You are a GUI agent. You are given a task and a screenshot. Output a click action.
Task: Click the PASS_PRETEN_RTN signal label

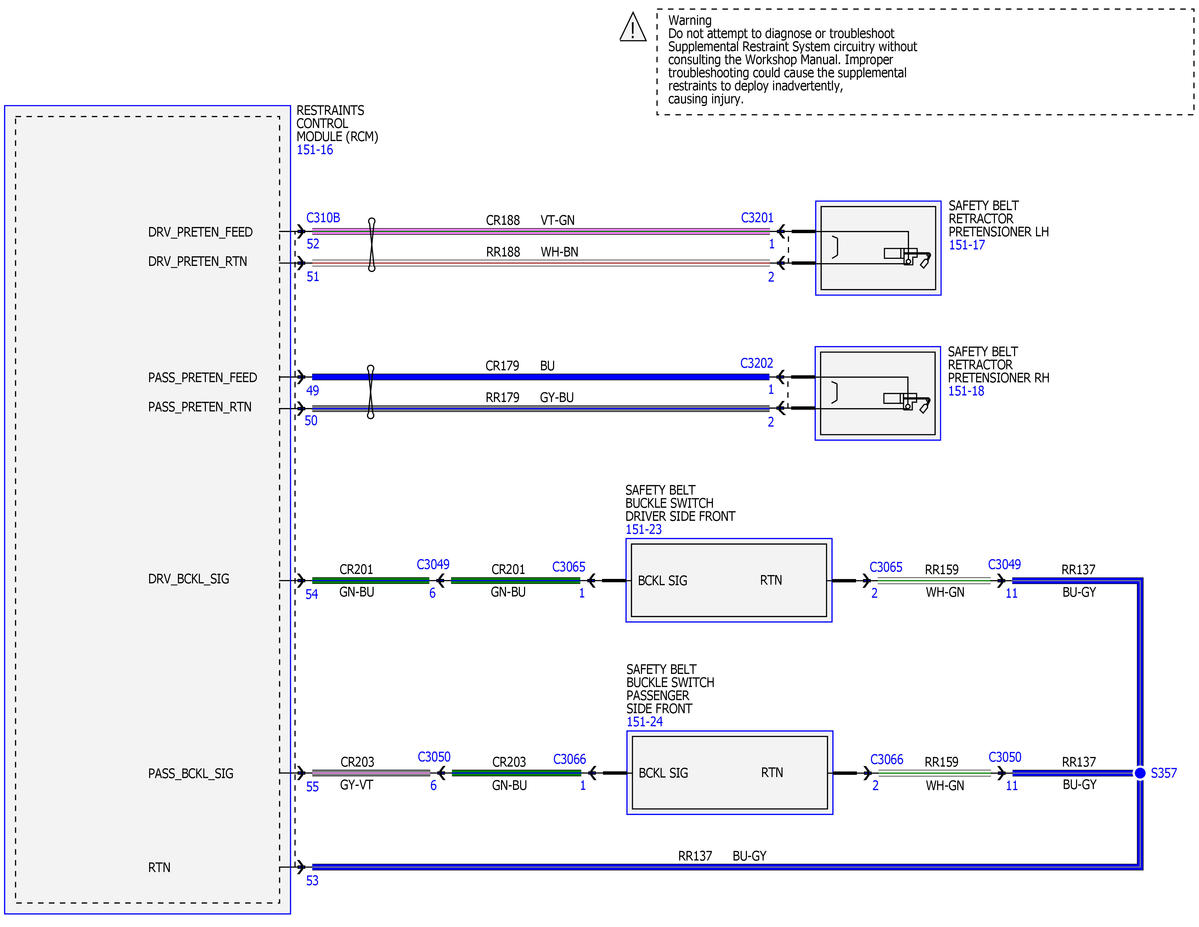200,407
